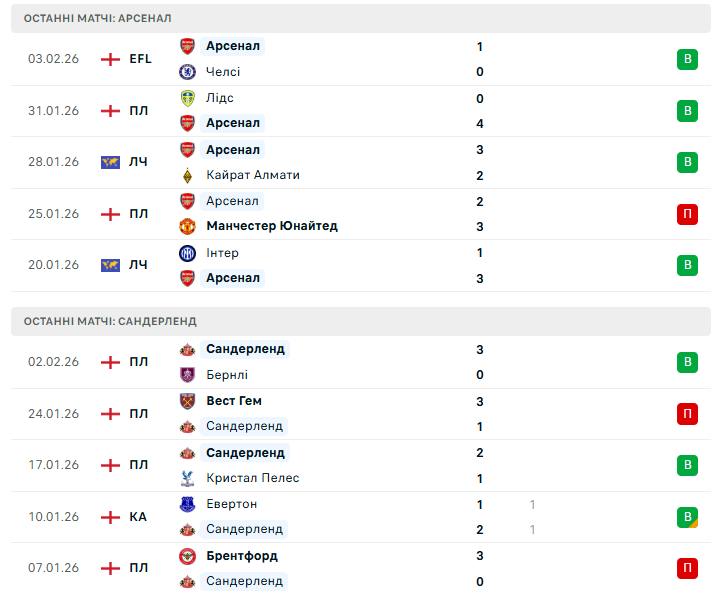
Task: Click the 'Останні матчі: Сандерленд' header
Action: [110, 321]
